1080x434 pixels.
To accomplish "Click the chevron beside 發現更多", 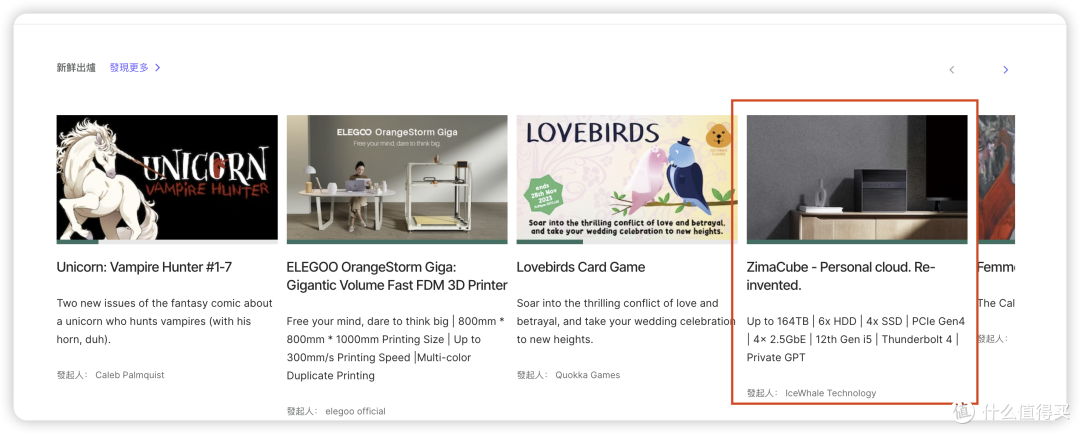I will [158, 68].
